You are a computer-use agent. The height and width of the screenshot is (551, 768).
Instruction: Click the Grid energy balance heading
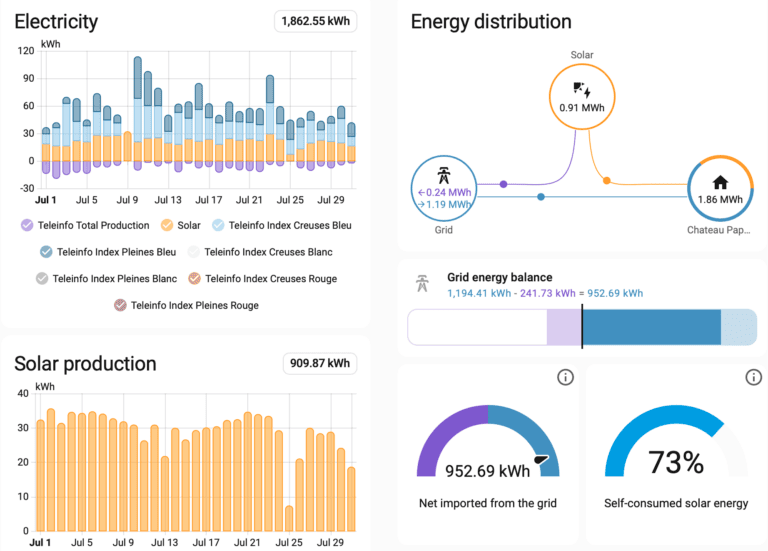[x=500, y=277]
